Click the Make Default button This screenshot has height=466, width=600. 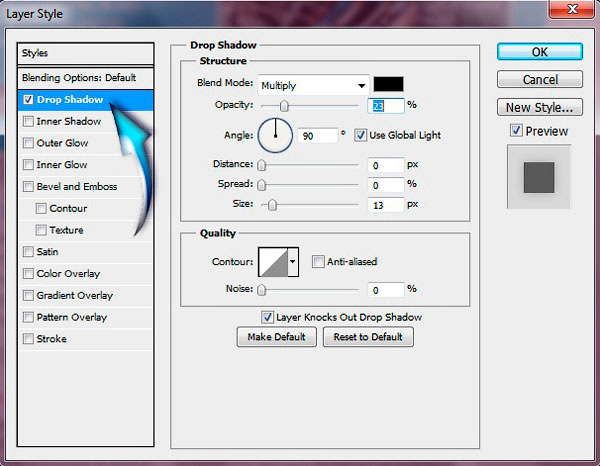click(x=277, y=337)
